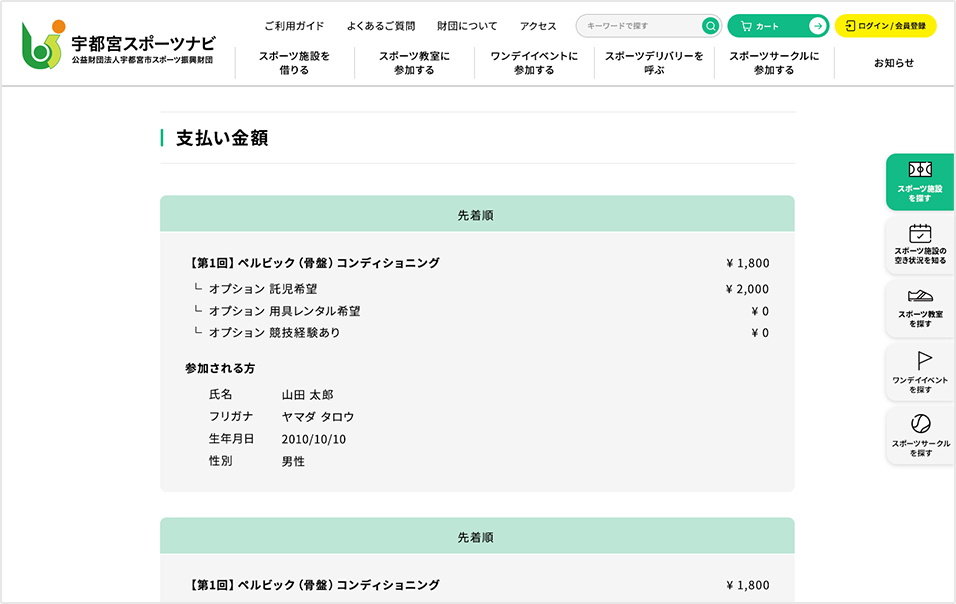The height and width of the screenshot is (604, 956).
Task: Click the login door icon
Action: (x=850, y=26)
